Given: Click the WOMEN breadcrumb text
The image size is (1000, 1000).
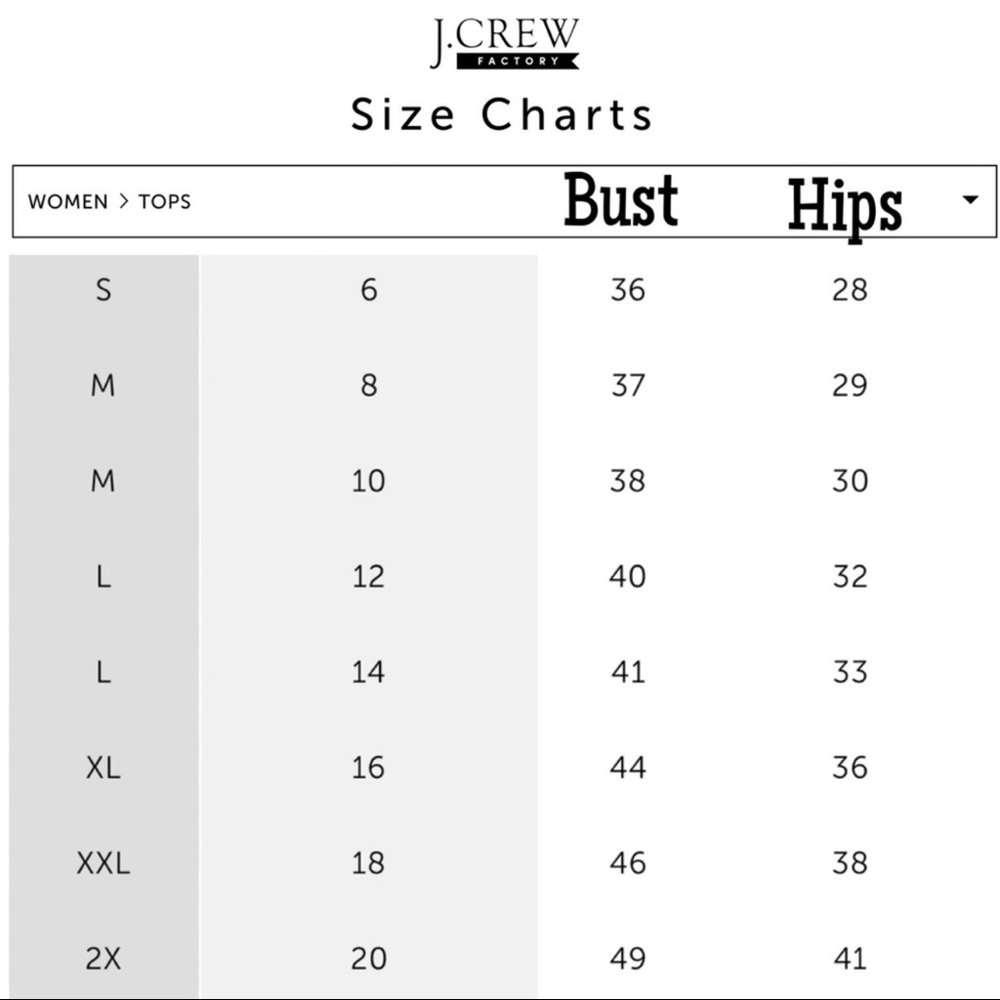Looking at the screenshot, I should point(68,202).
